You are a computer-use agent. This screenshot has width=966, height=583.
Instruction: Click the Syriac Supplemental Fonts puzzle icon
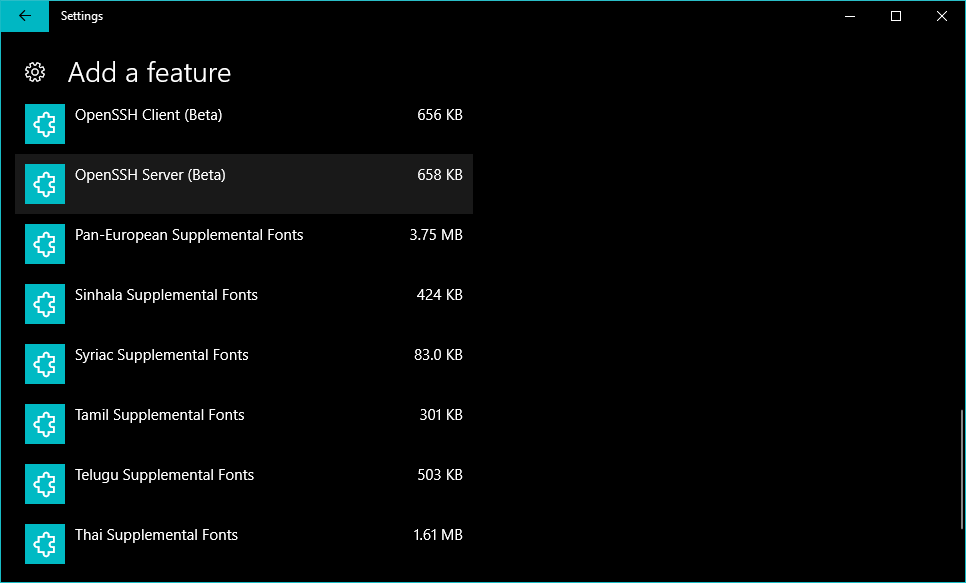click(x=45, y=364)
